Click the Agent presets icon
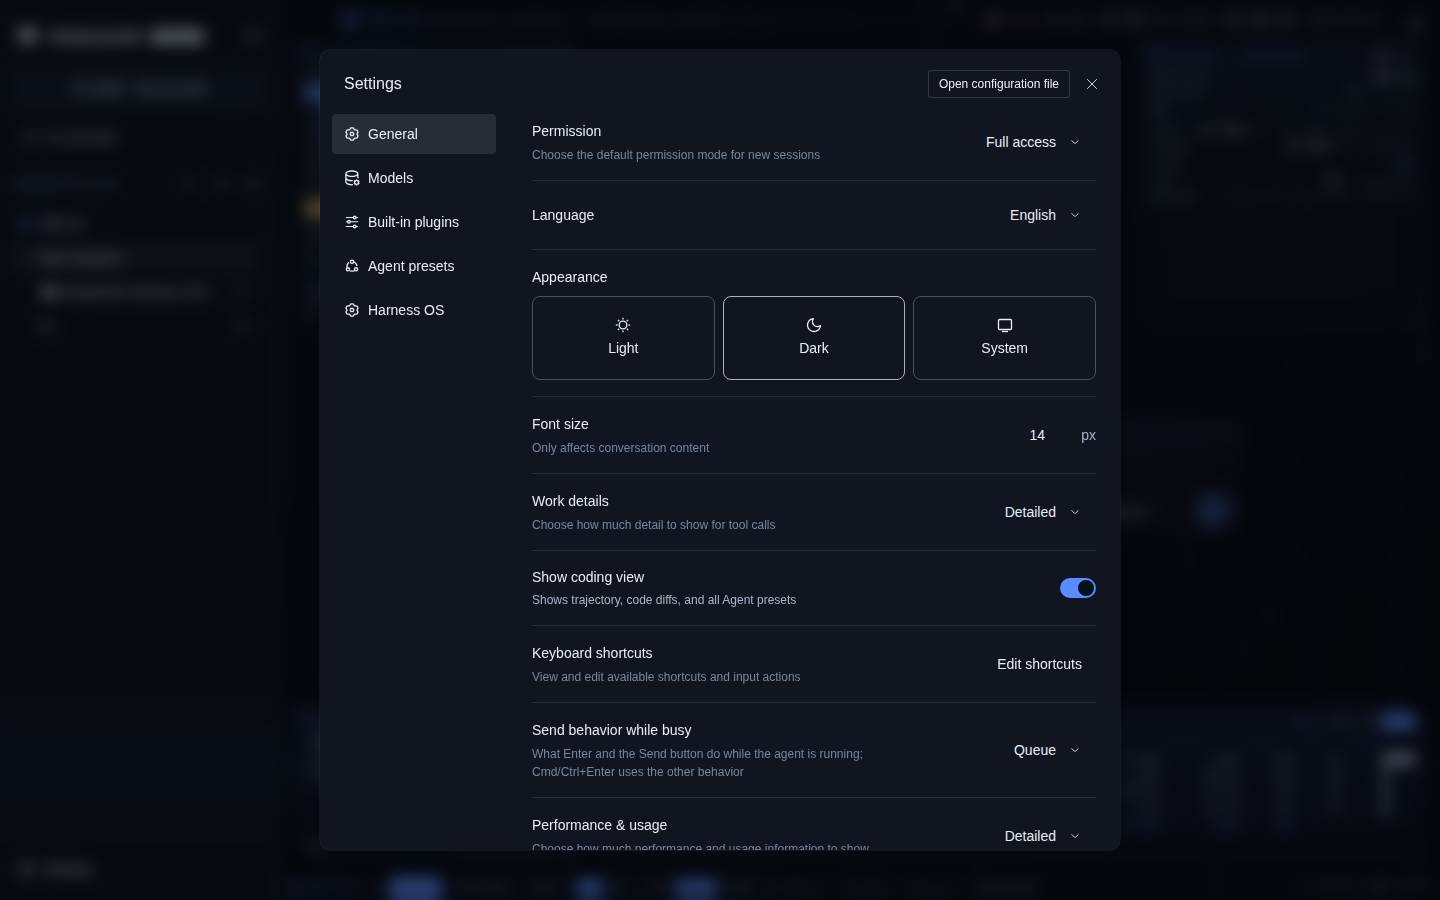Image resolution: width=1440 pixels, height=900 pixels. (x=352, y=266)
